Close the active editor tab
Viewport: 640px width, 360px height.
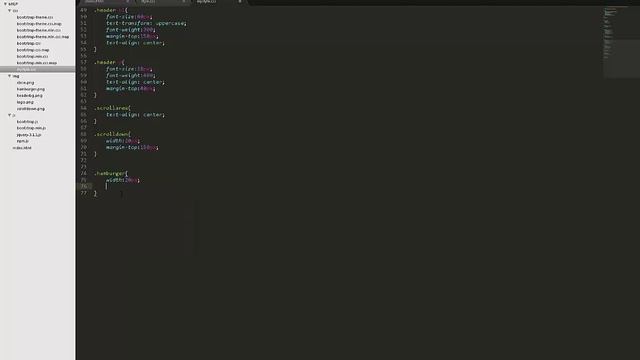coord(240,2)
